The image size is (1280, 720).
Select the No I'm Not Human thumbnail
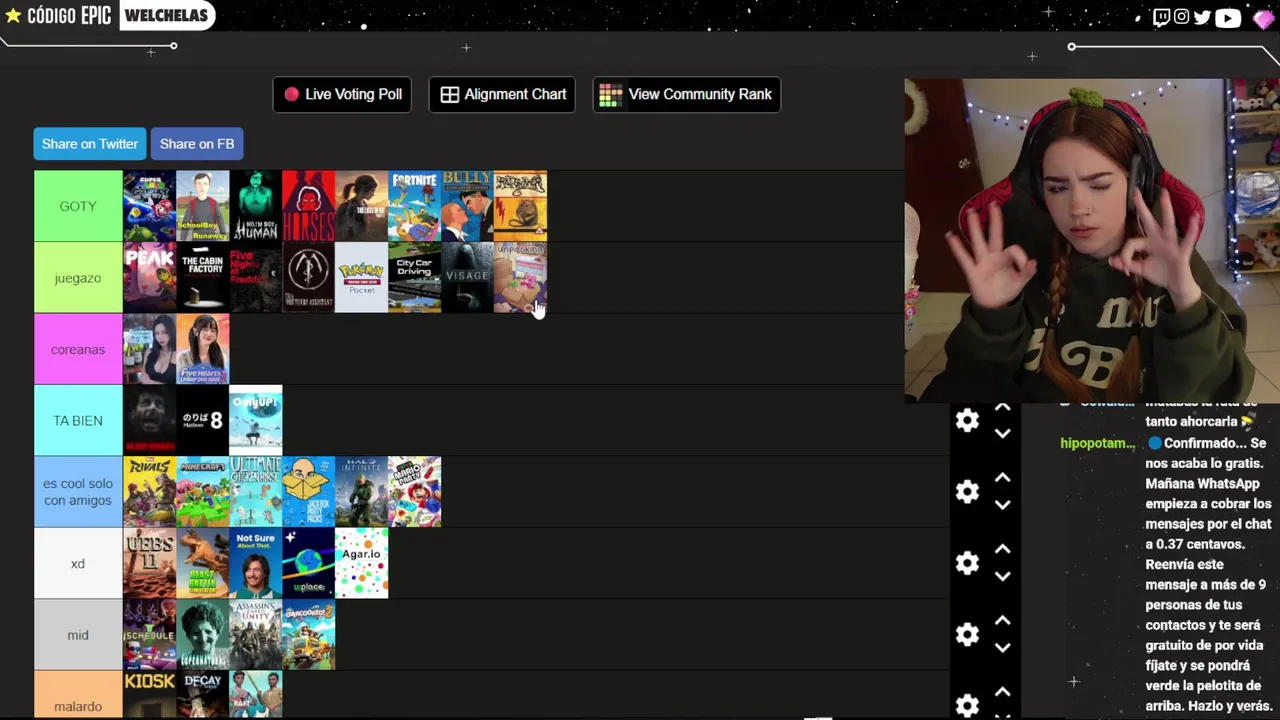coord(255,206)
